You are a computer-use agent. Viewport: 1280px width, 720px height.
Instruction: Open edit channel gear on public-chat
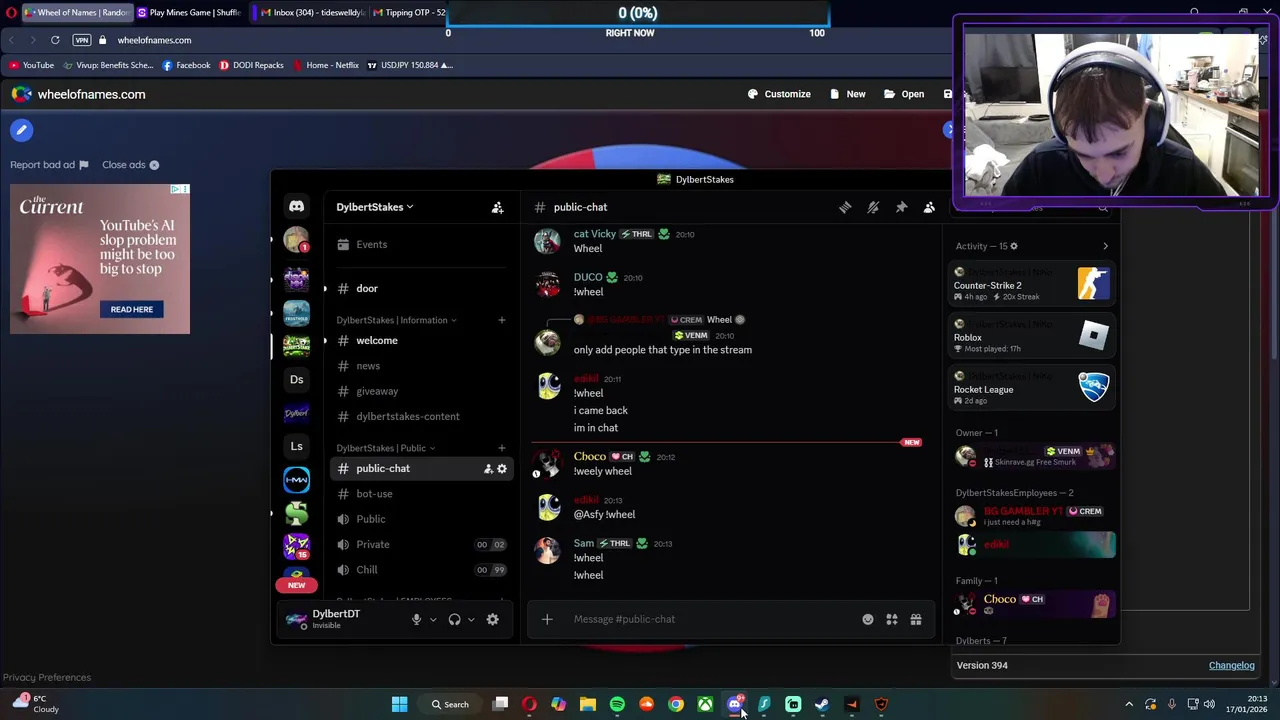502,468
